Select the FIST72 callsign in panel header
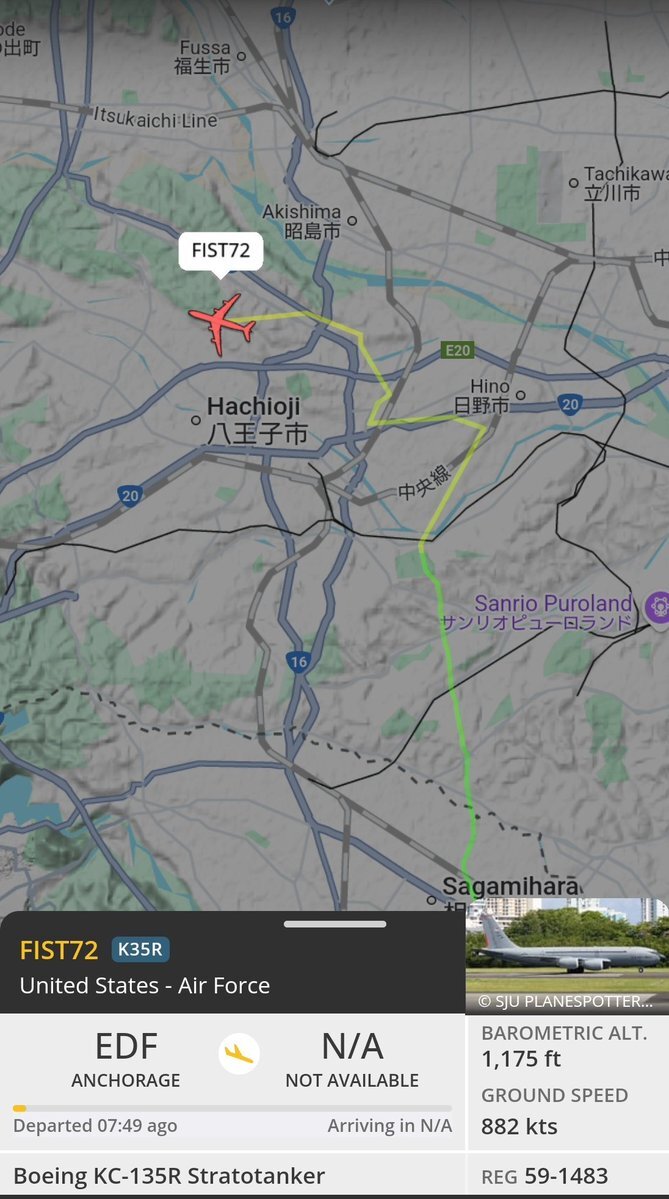This screenshot has height=1199, width=669. tap(59, 950)
